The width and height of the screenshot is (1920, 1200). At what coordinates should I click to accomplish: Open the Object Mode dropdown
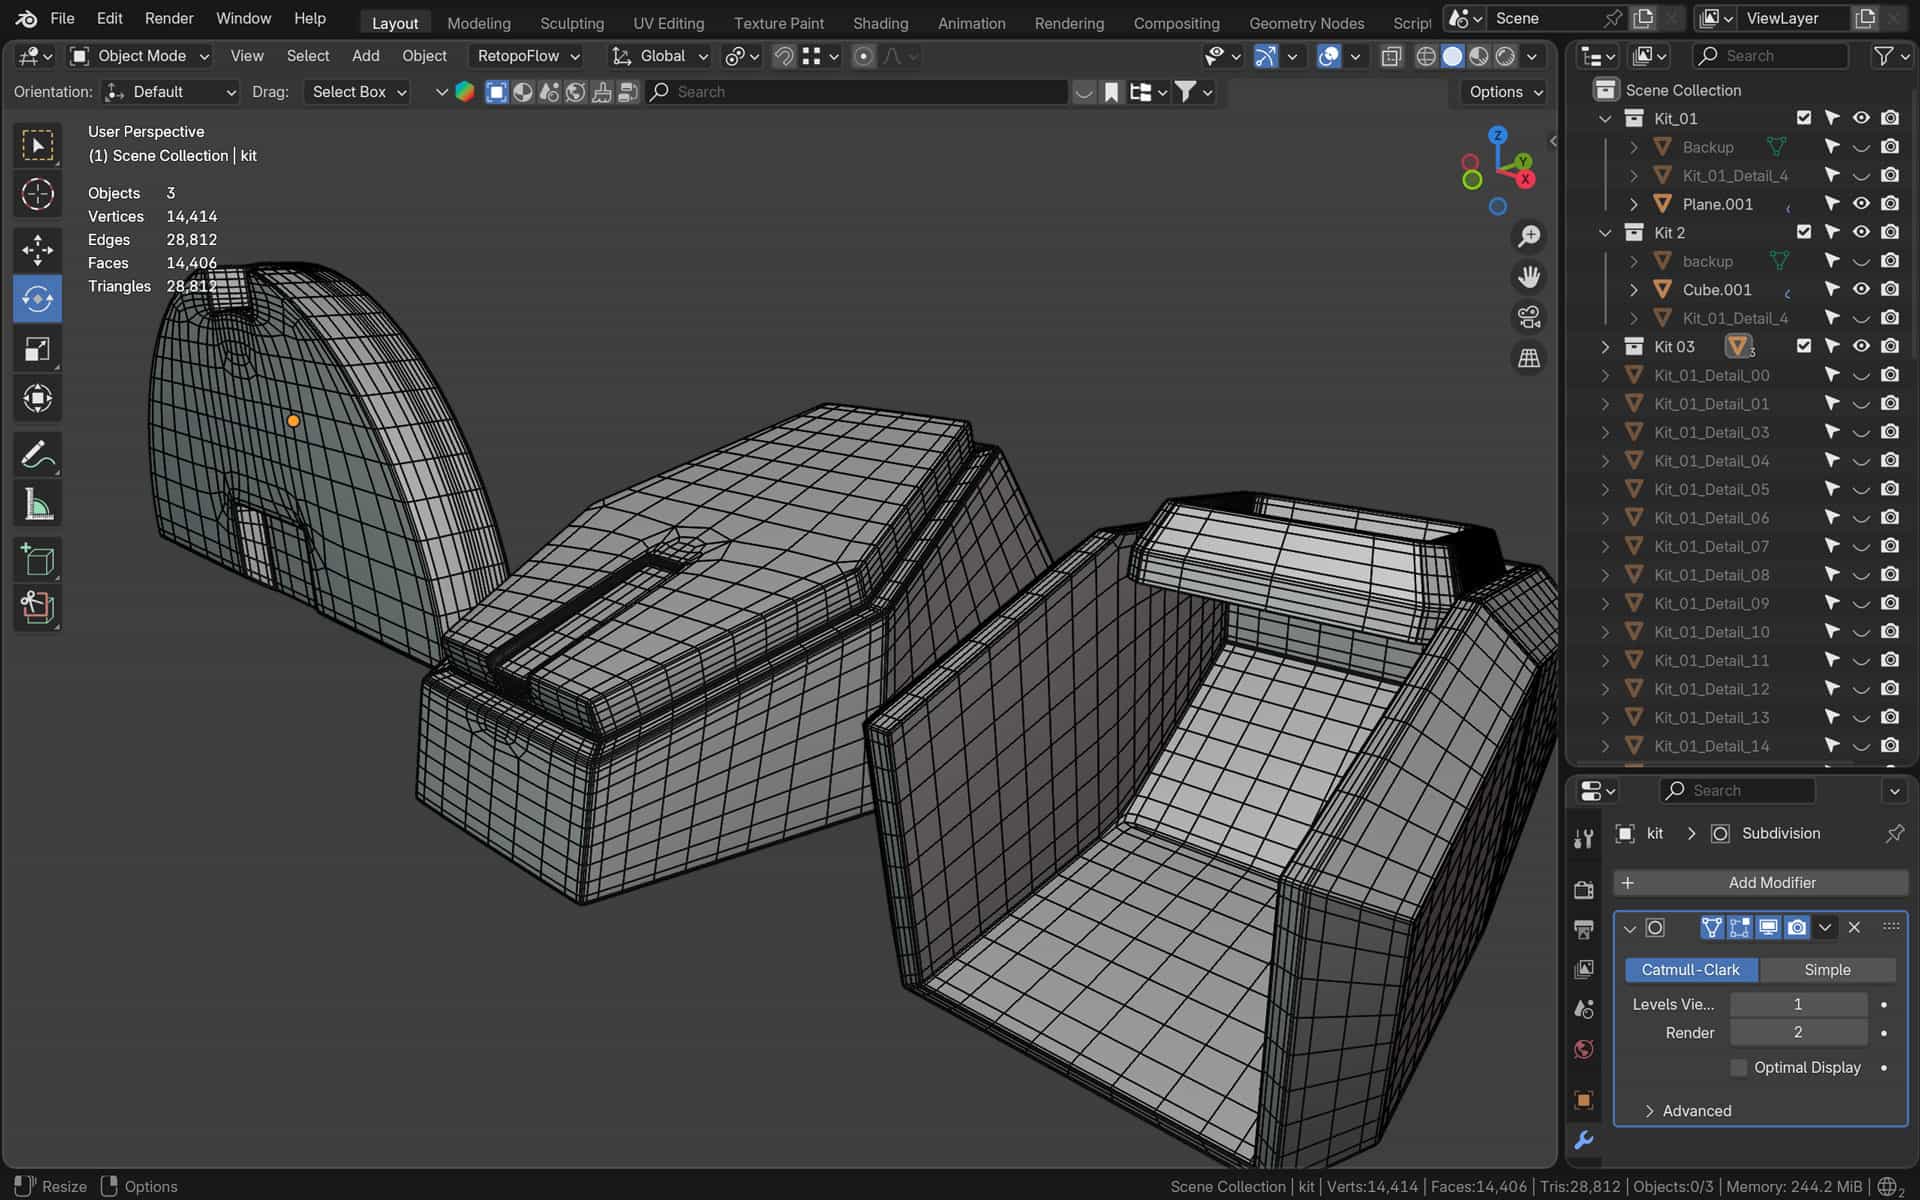pos(139,56)
